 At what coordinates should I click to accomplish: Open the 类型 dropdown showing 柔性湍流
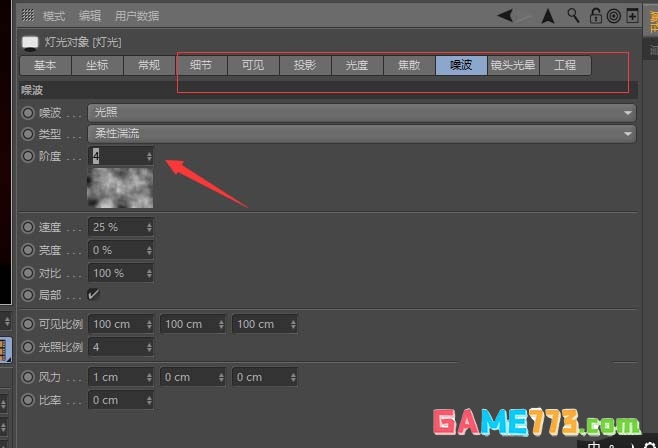tap(362, 134)
